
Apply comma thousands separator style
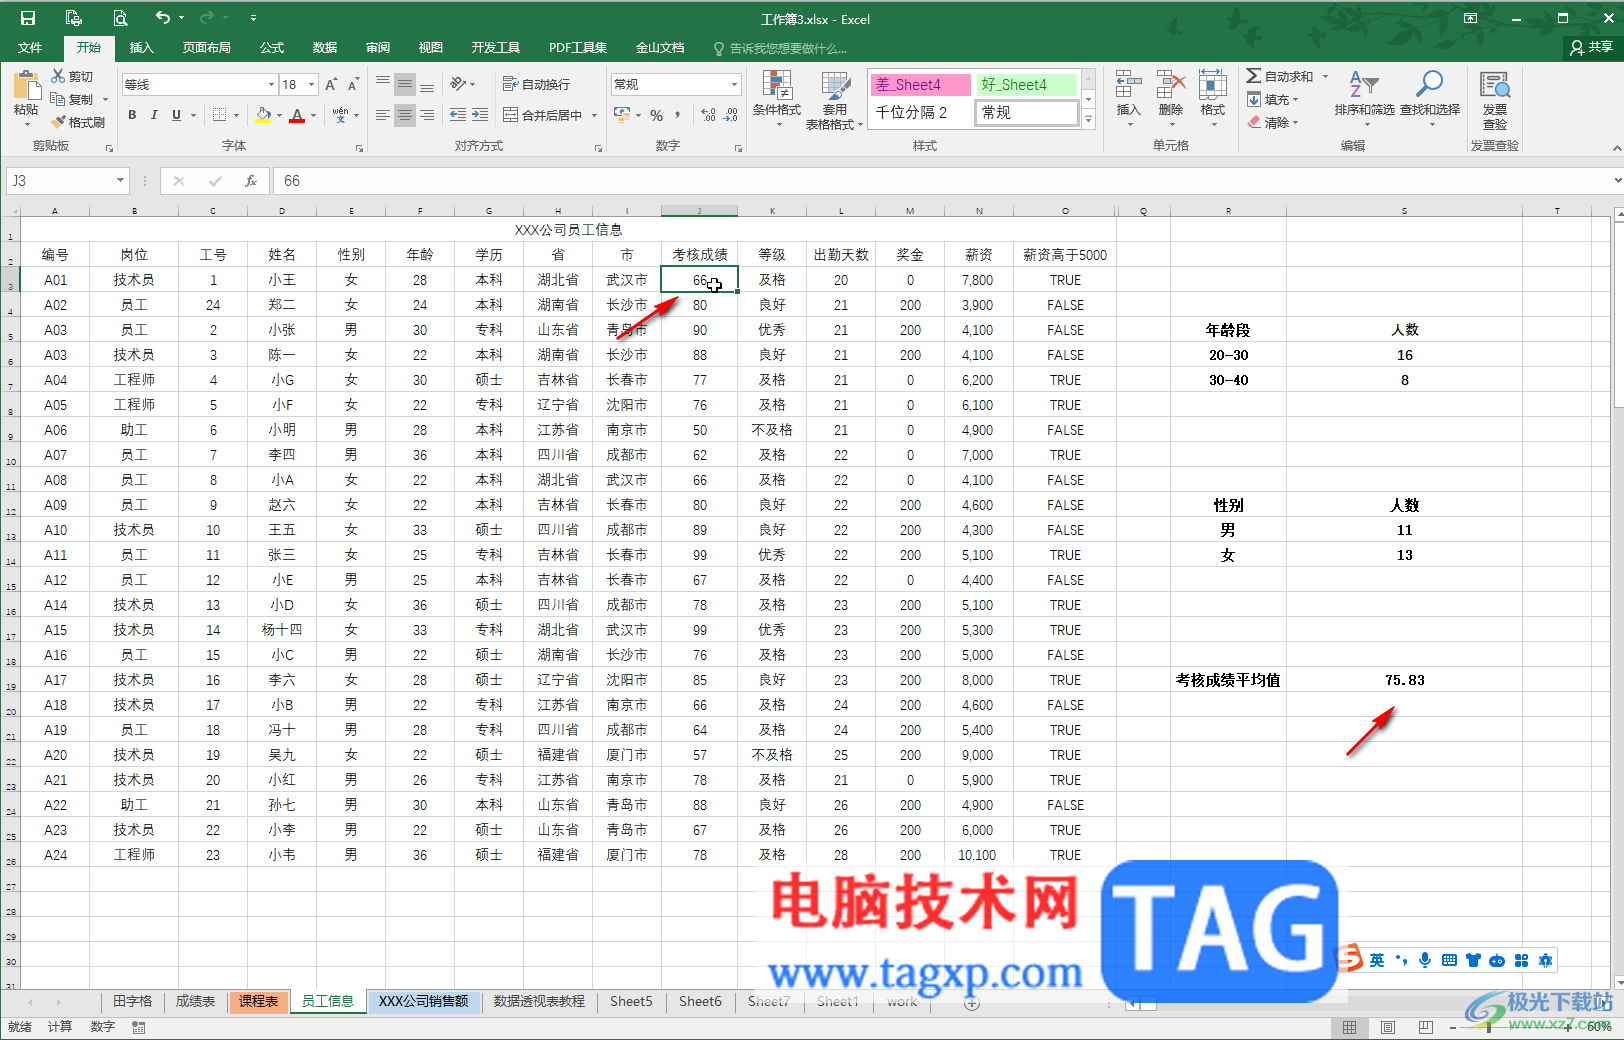678,115
